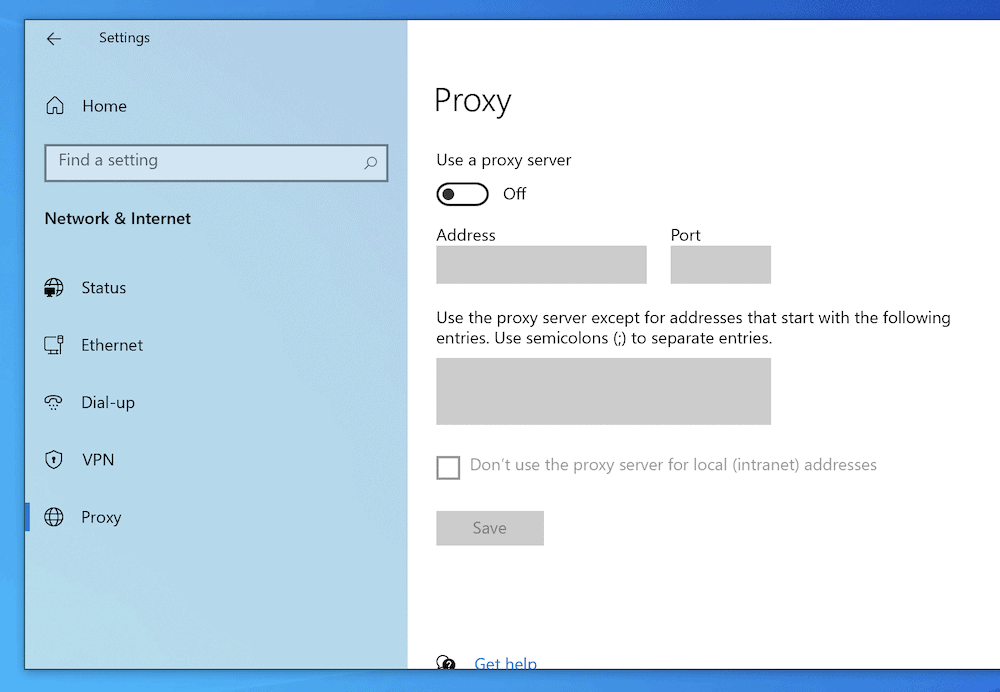Click the Dial-up icon in sidebar
Viewport: 1000px width, 692px height.
click(54, 403)
